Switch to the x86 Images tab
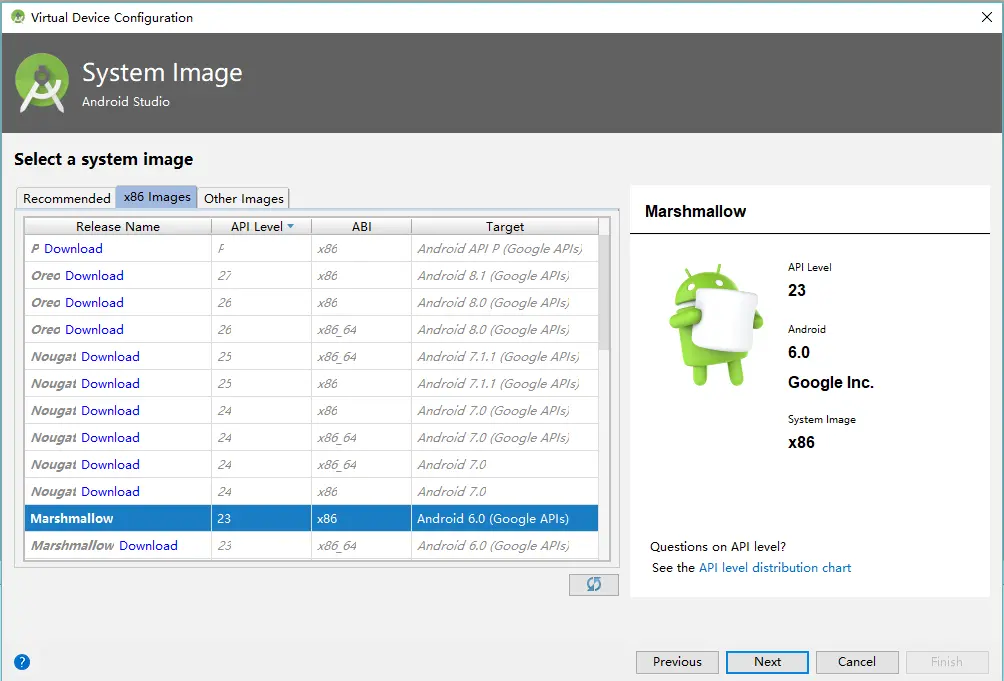 click(x=157, y=197)
